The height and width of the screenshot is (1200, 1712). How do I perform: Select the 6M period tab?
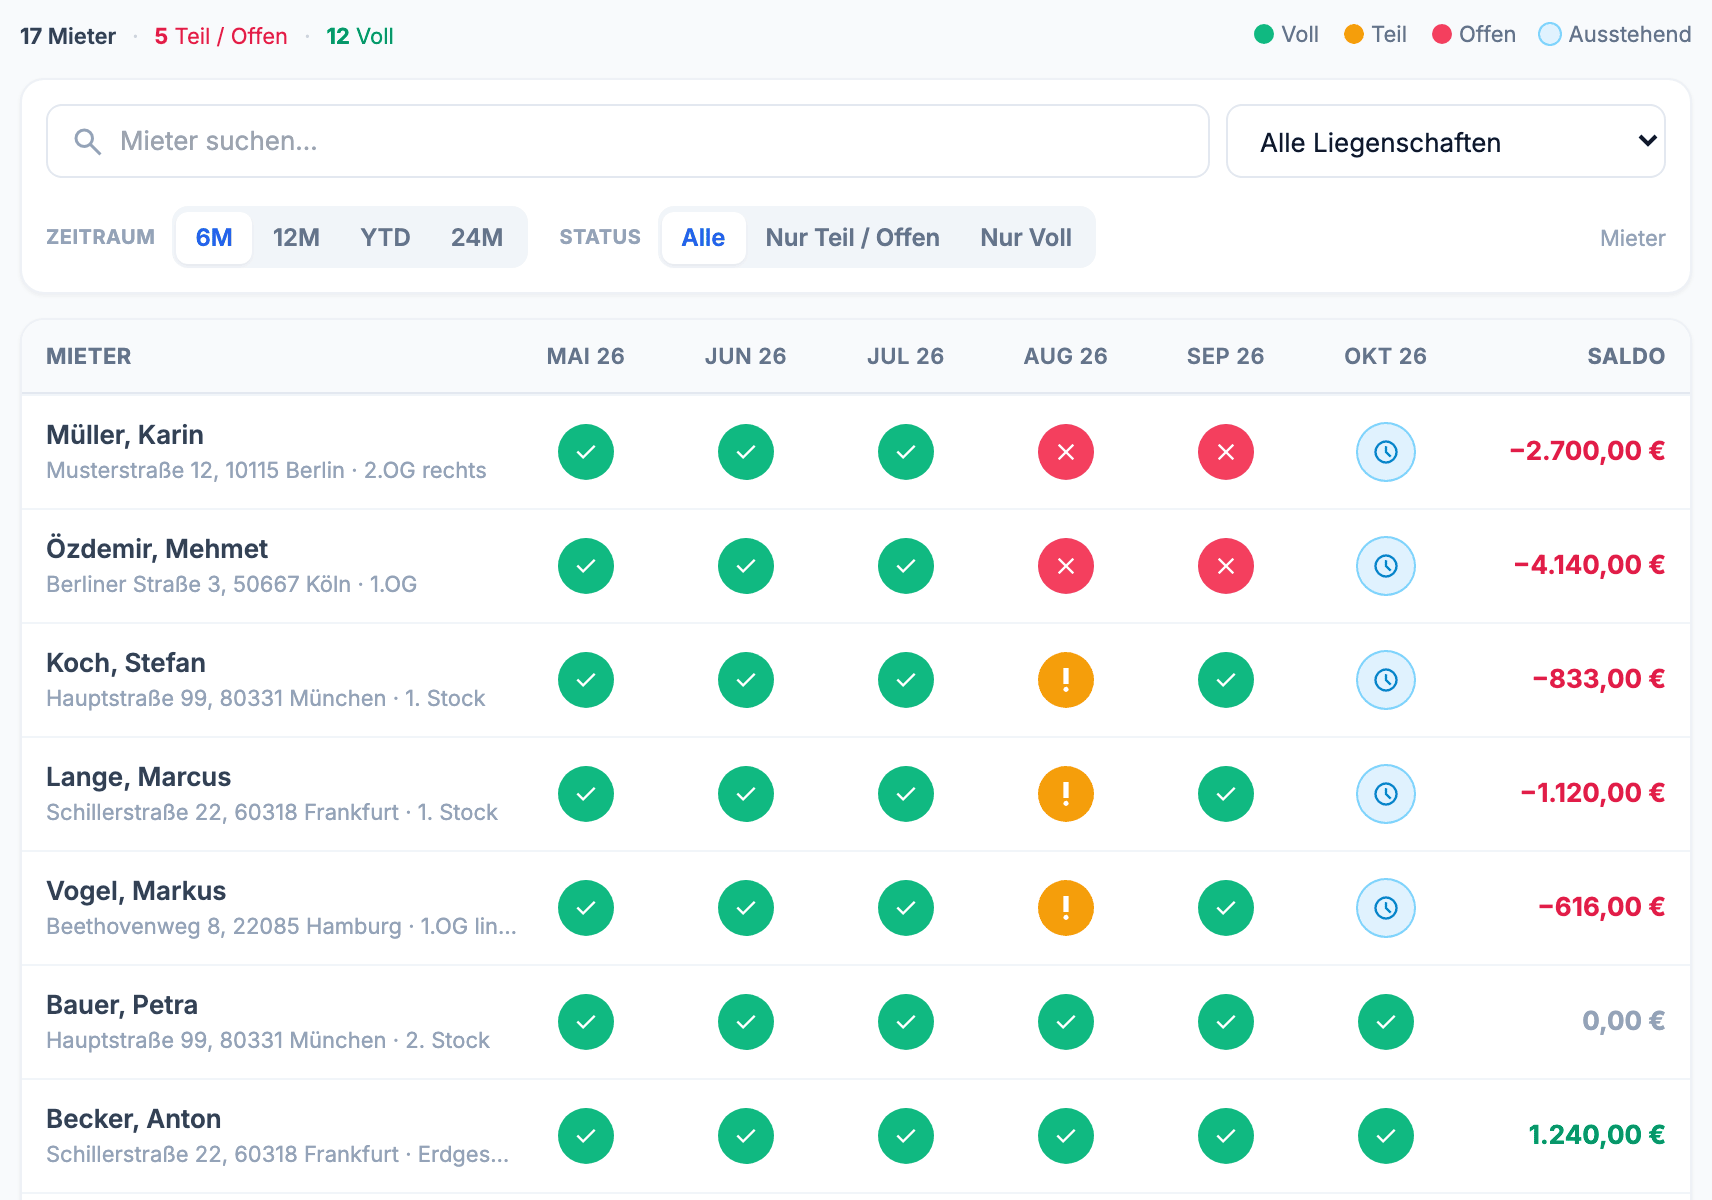(x=214, y=237)
